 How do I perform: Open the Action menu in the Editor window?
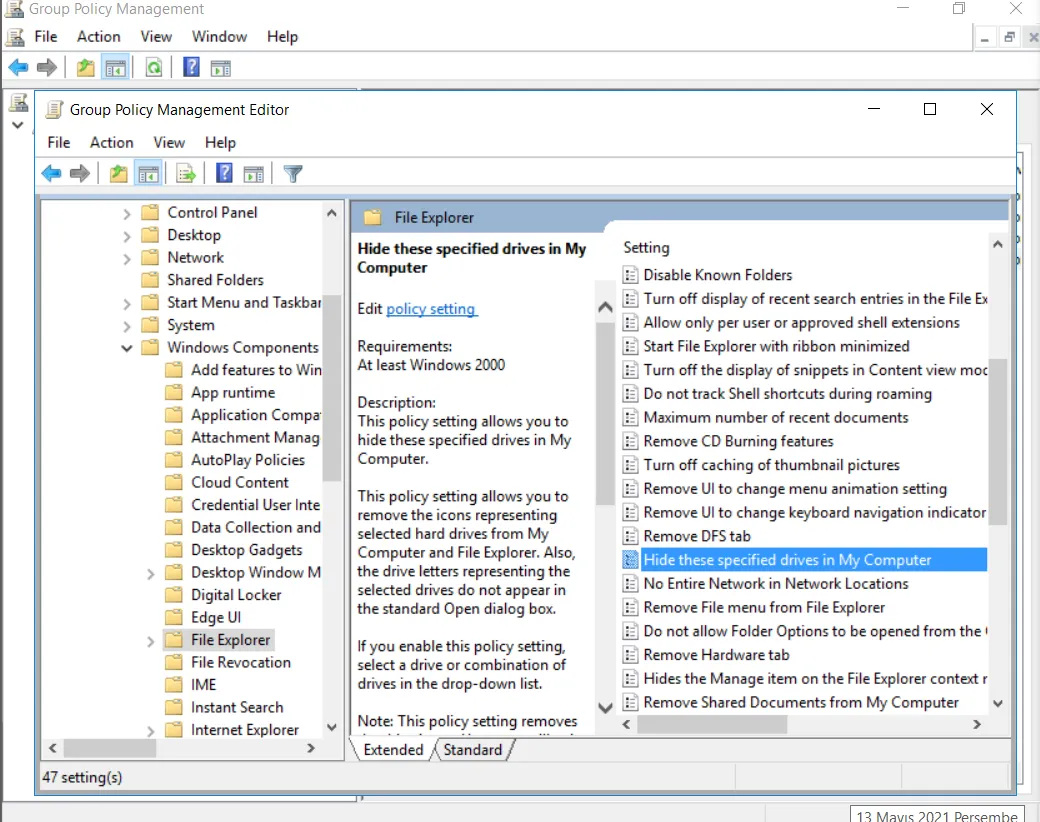point(111,143)
